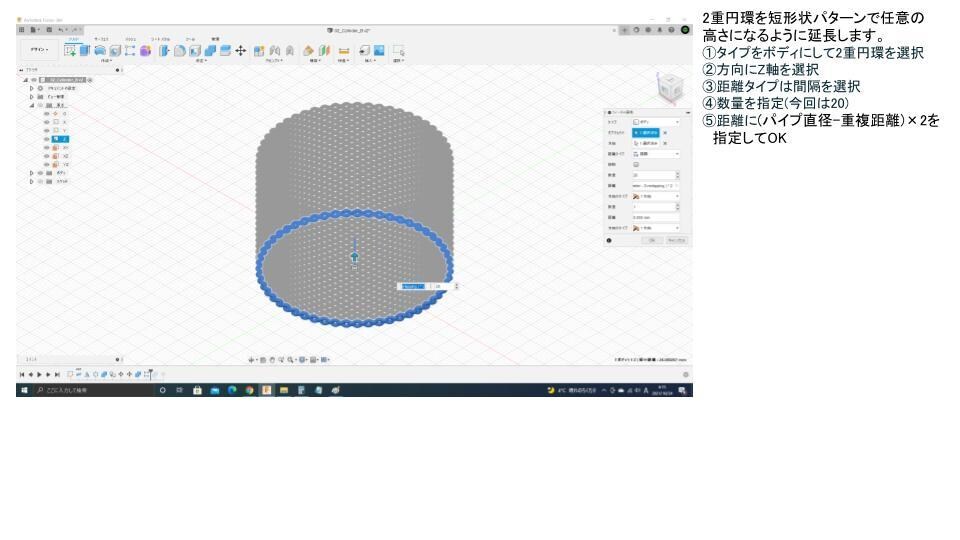
Task: Toggle visibility of the YZ plane
Action: tap(47, 165)
